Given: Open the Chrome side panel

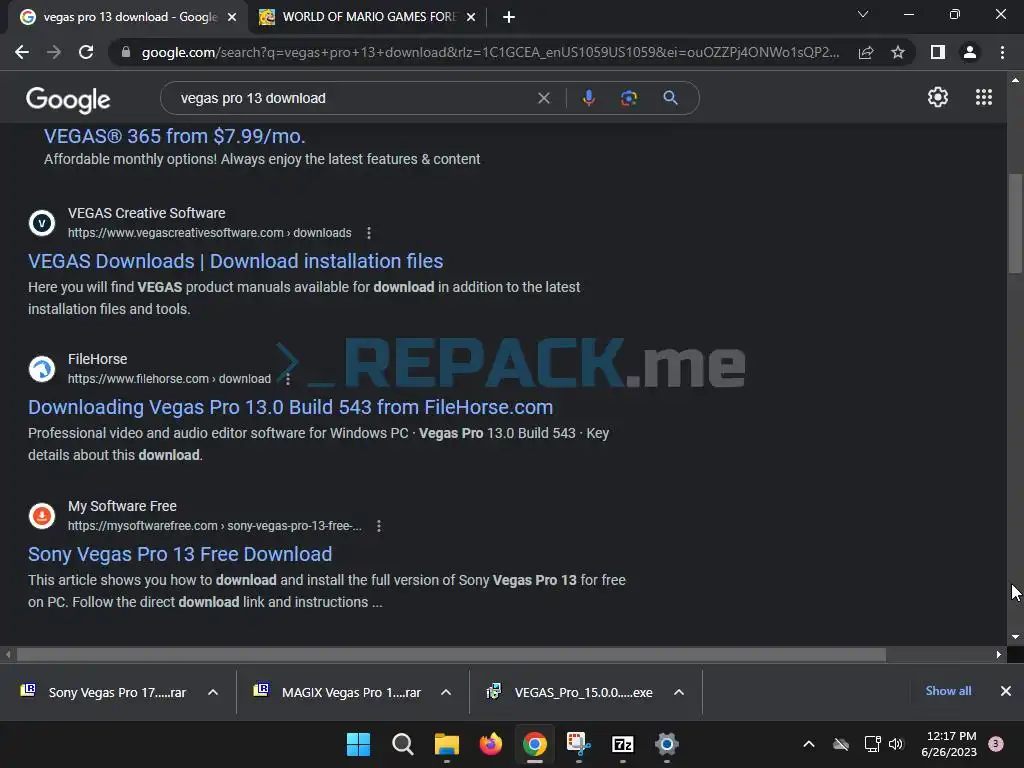Looking at the screenshot, I should [938, 52].
